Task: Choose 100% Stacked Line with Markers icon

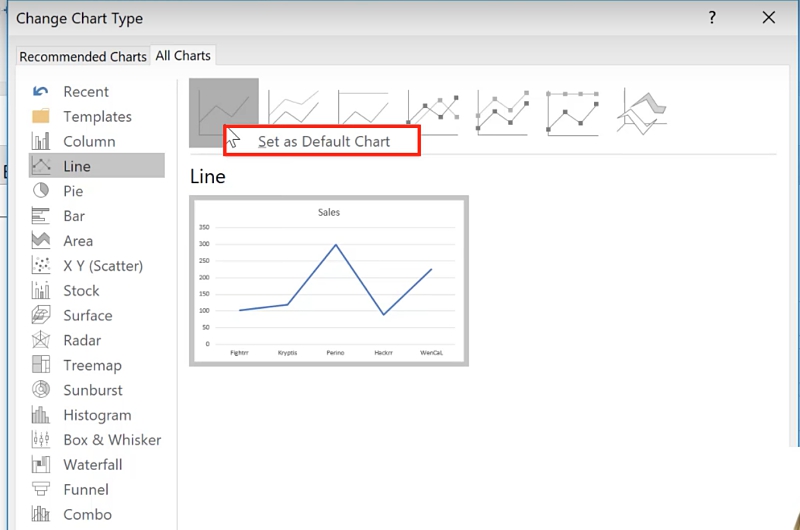Action: coord(572,112)
